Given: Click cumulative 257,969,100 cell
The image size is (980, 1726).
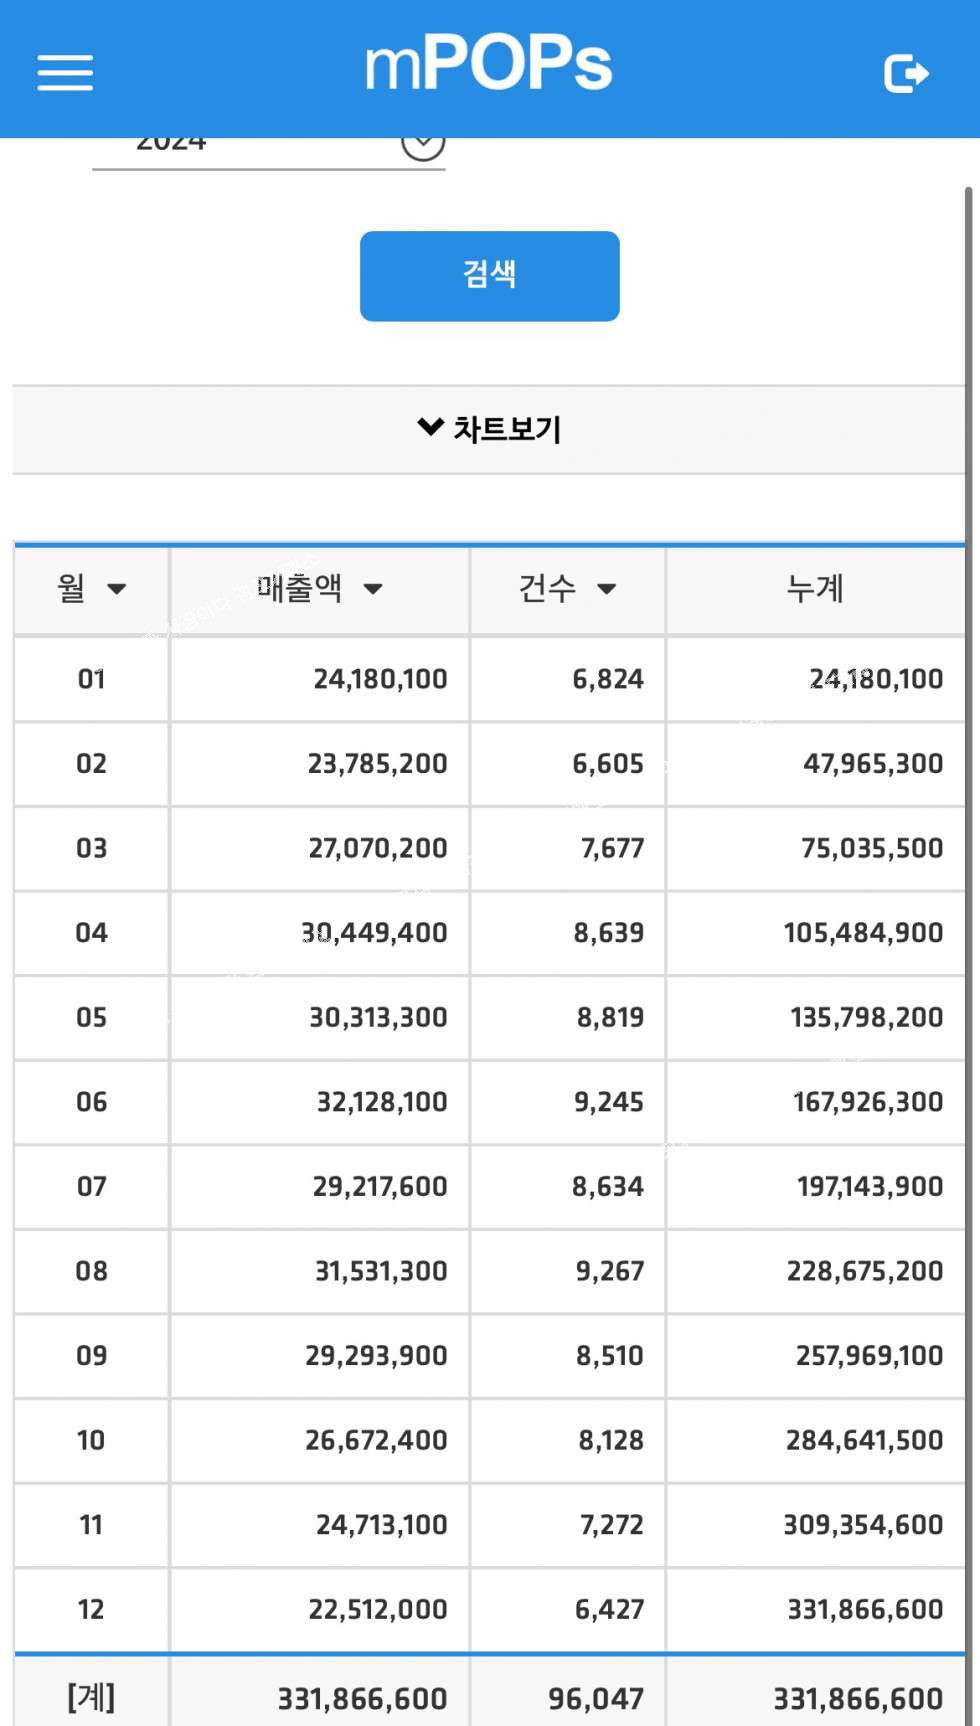Looking at the screenshot, I should 869,1356.
